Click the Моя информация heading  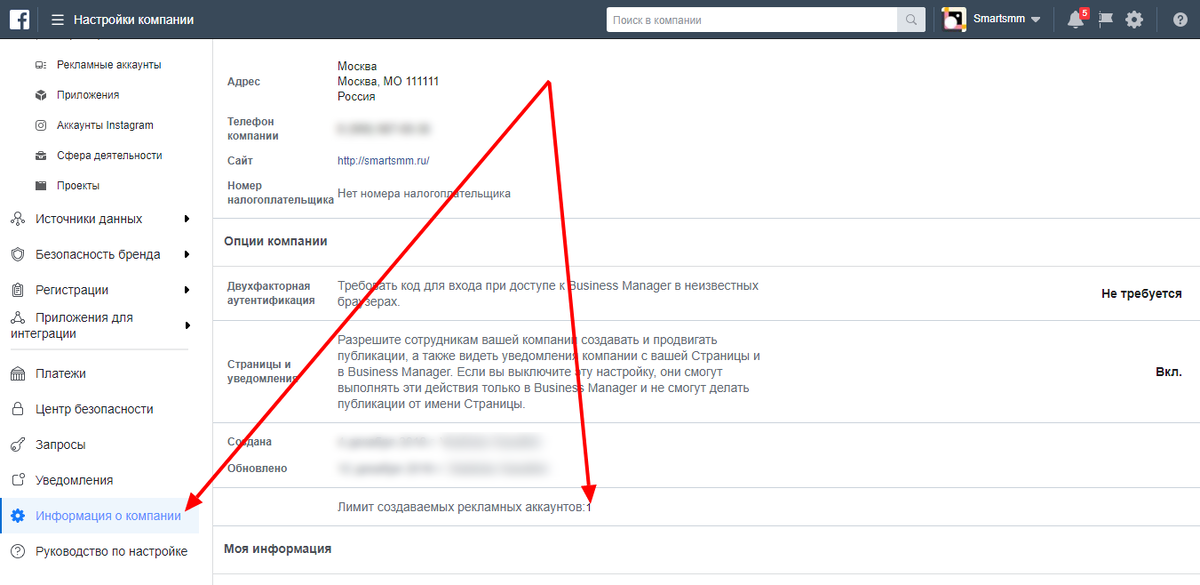point(277,549)
